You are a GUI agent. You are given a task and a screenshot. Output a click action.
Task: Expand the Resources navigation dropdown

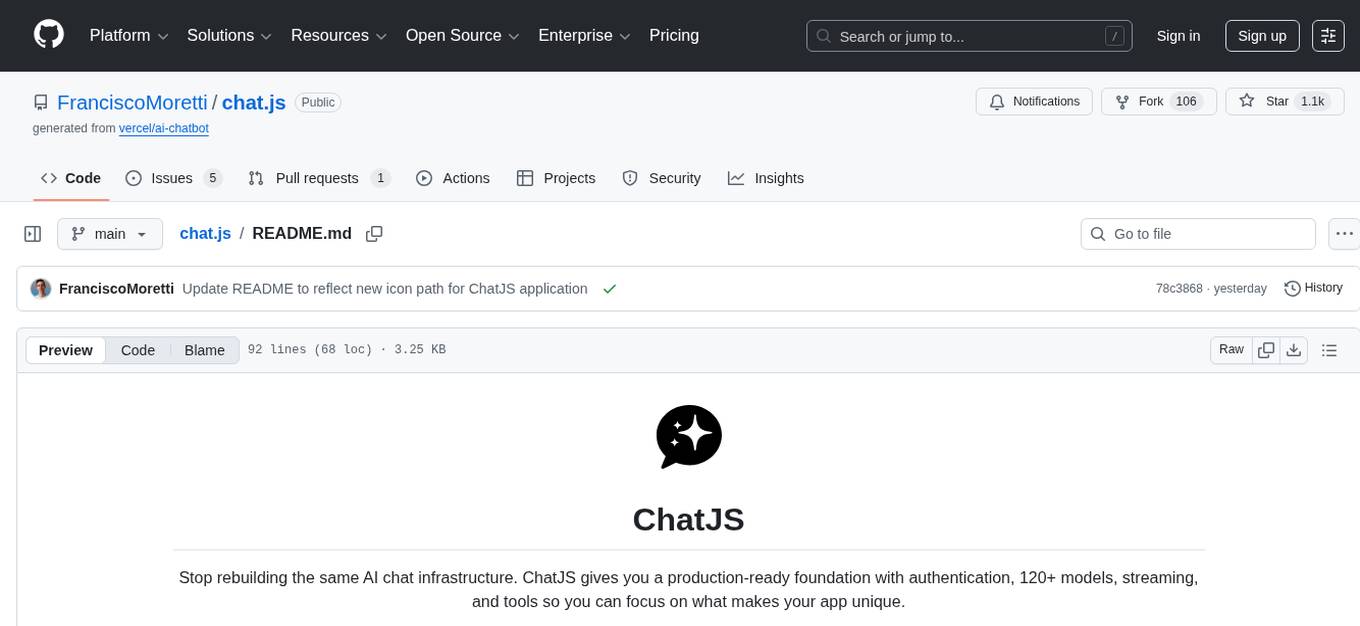pyautogui.click(x=338, y=35)
